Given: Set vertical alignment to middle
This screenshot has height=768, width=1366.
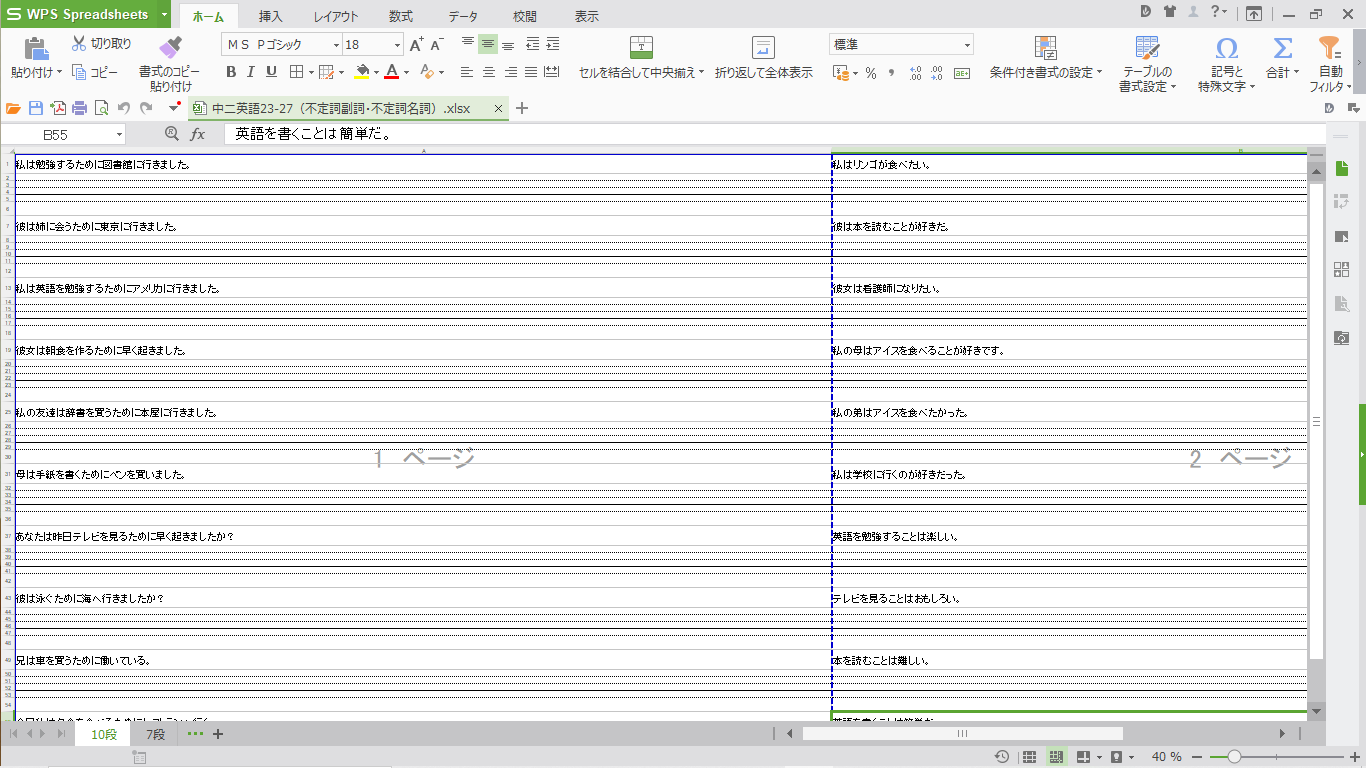Looking at the screenshot, I should 488,44.
